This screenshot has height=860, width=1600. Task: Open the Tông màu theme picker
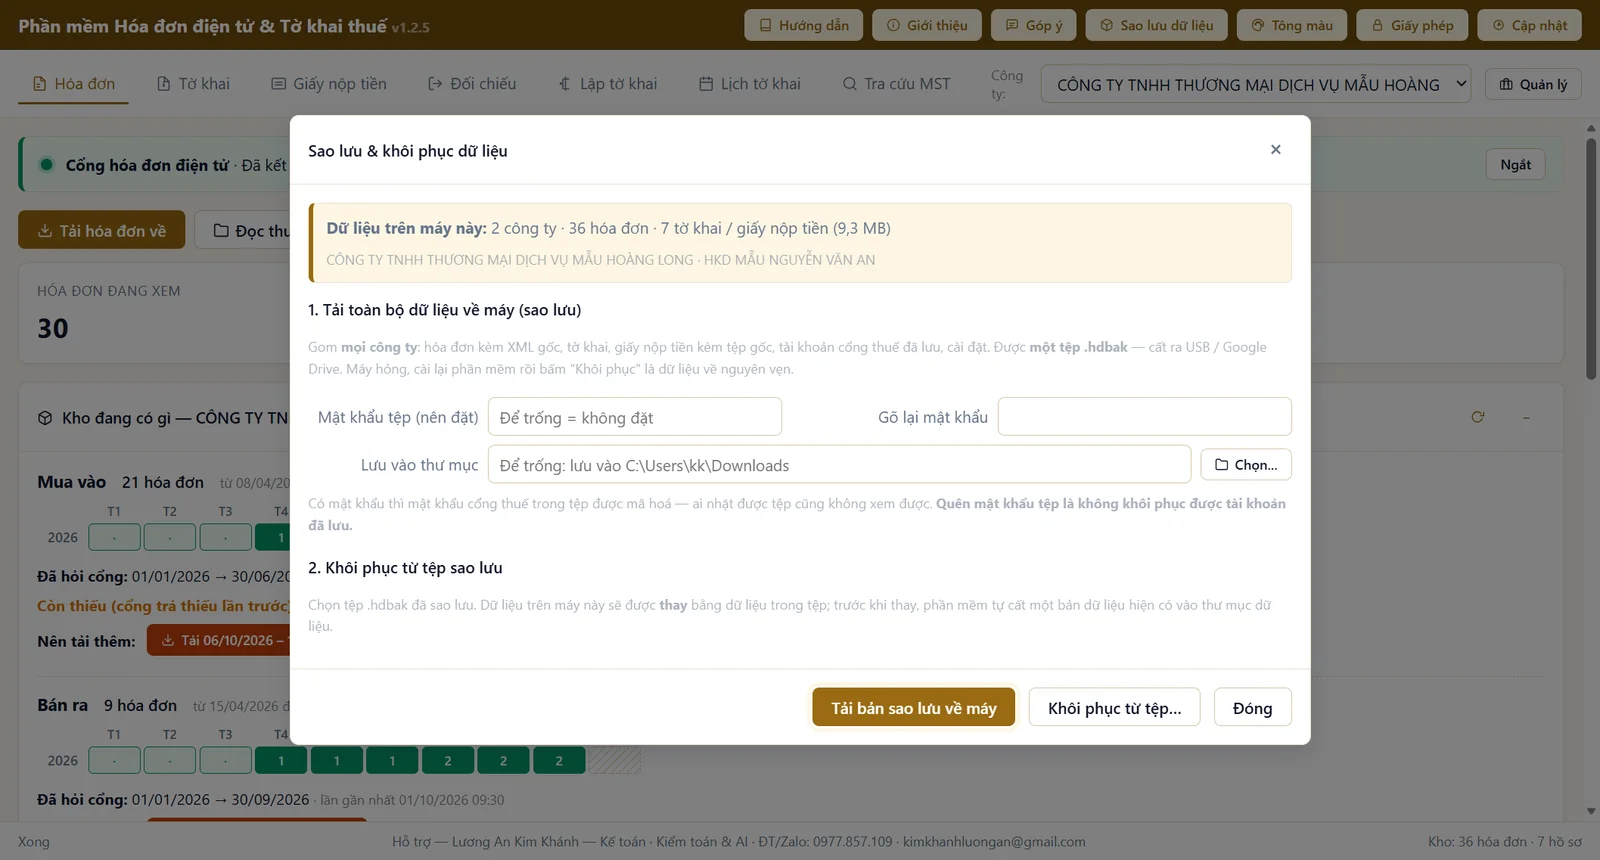1292,25
